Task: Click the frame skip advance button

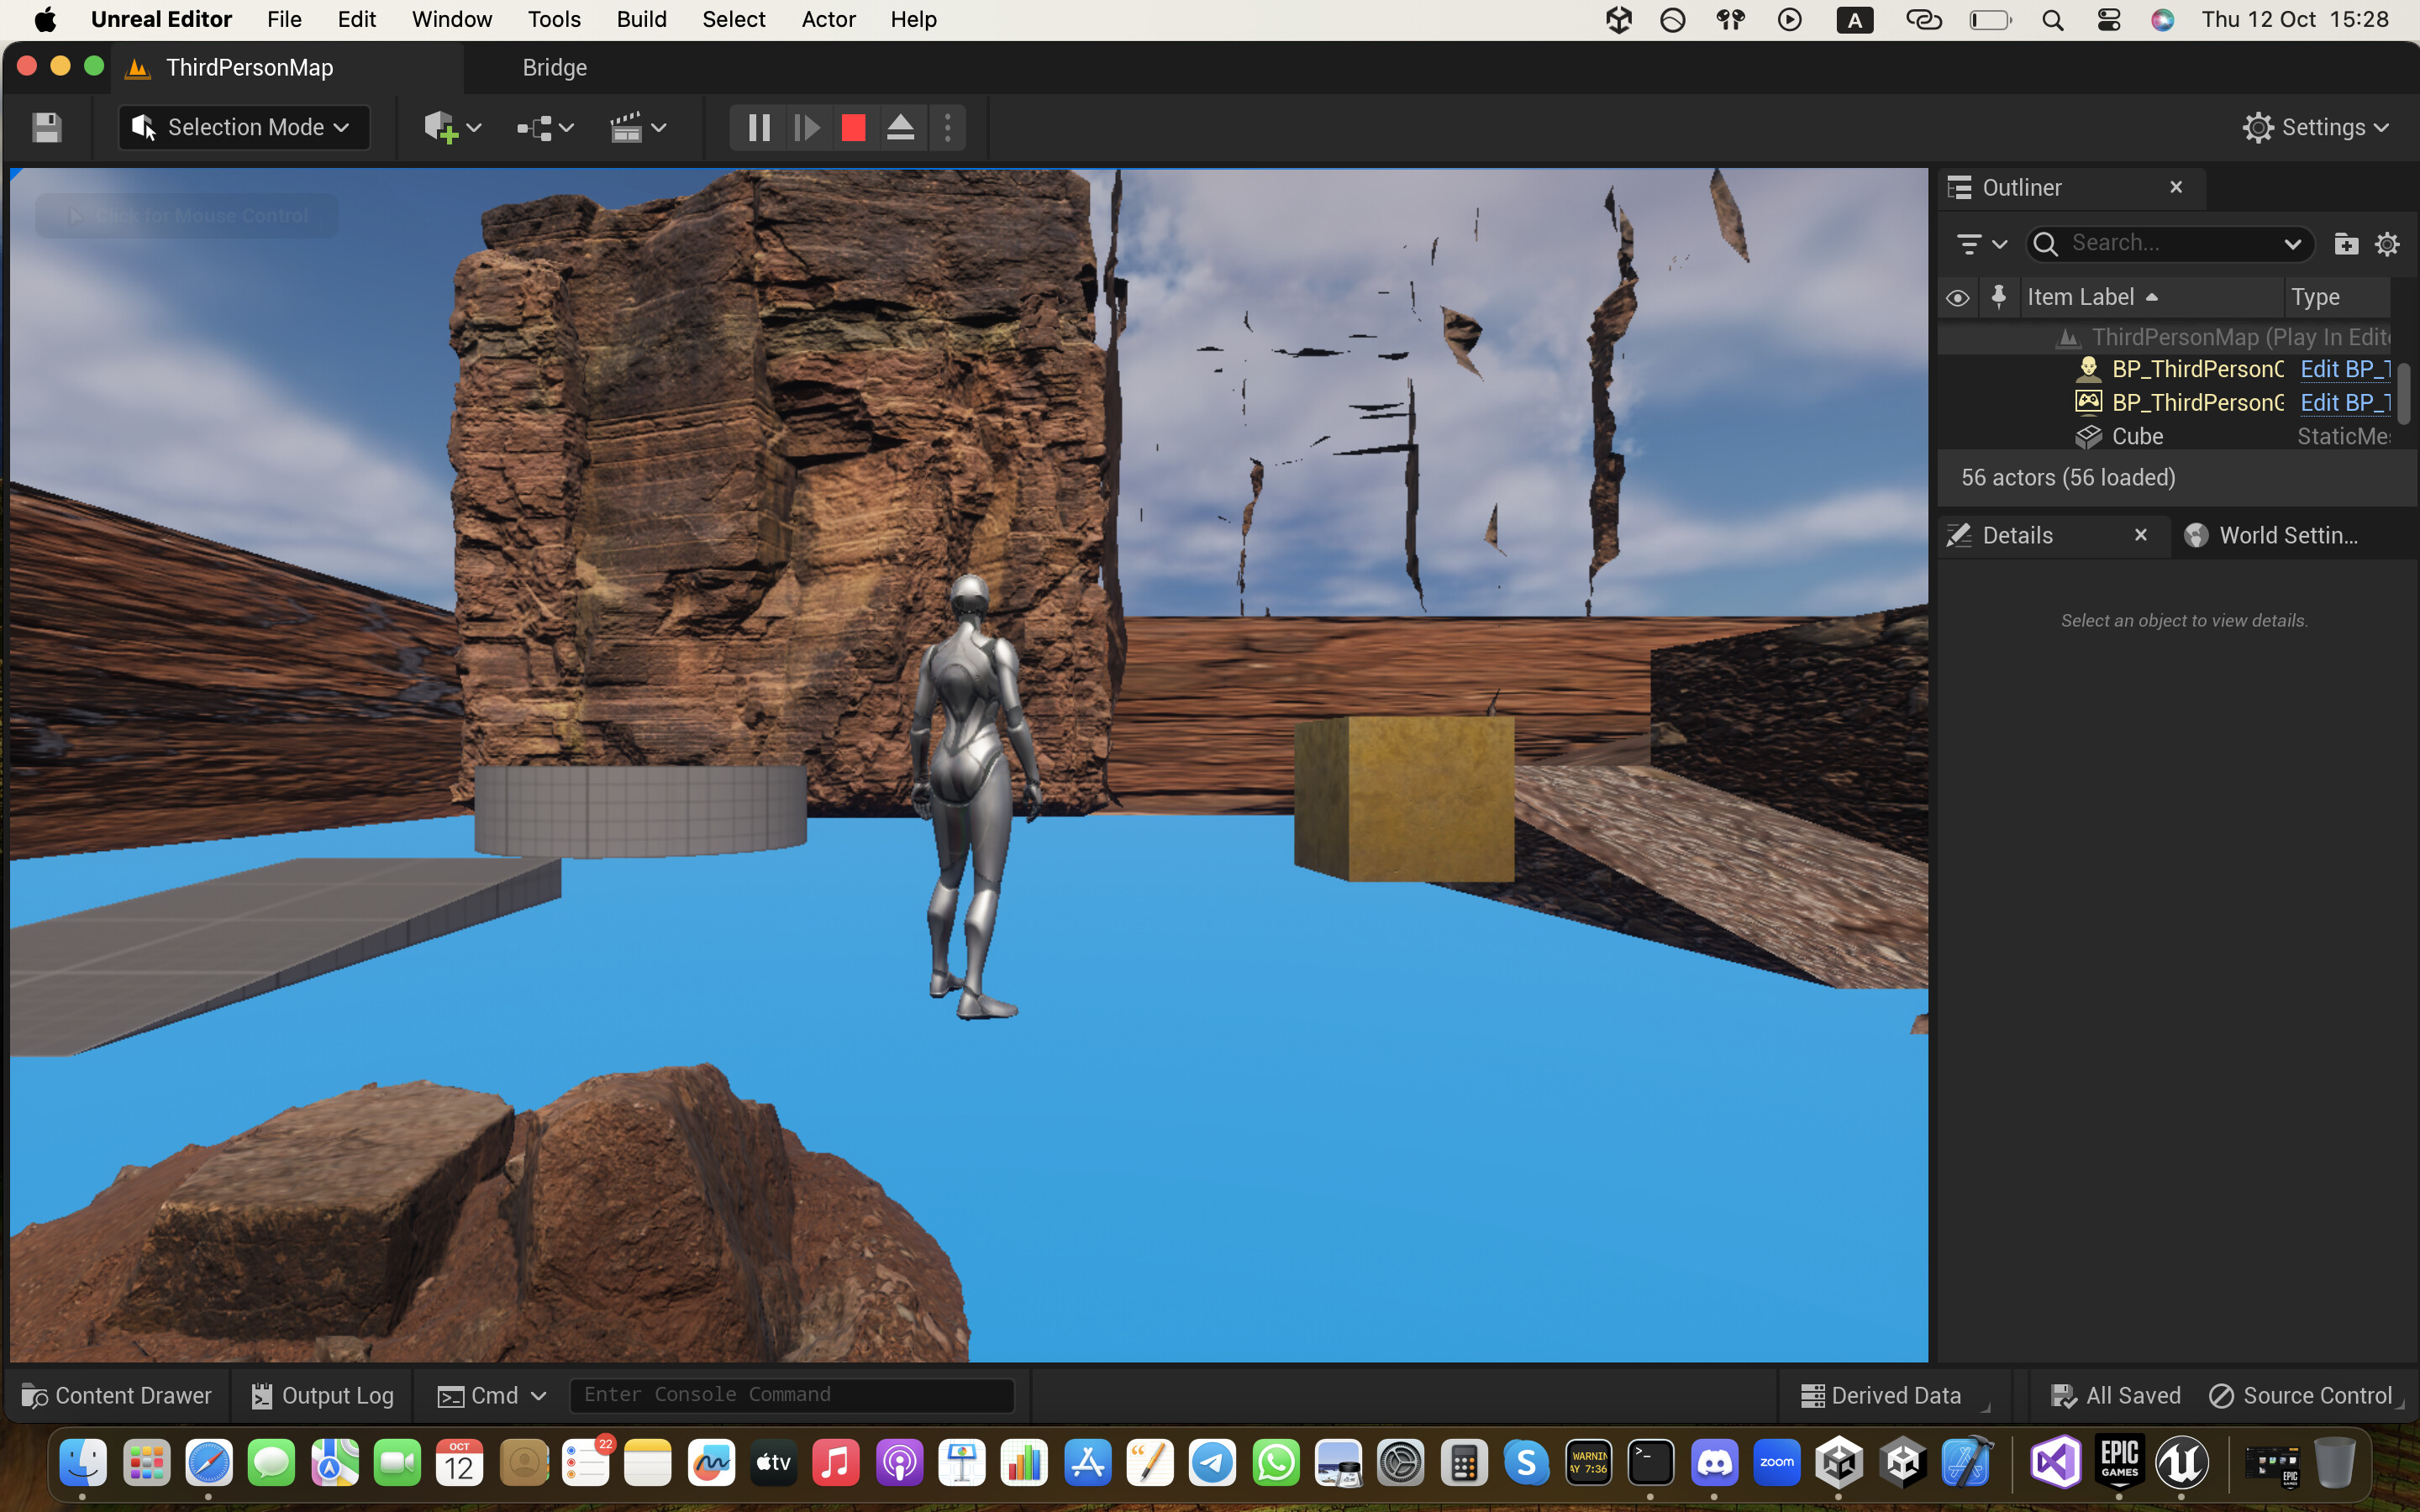Action: pos(806,127)
